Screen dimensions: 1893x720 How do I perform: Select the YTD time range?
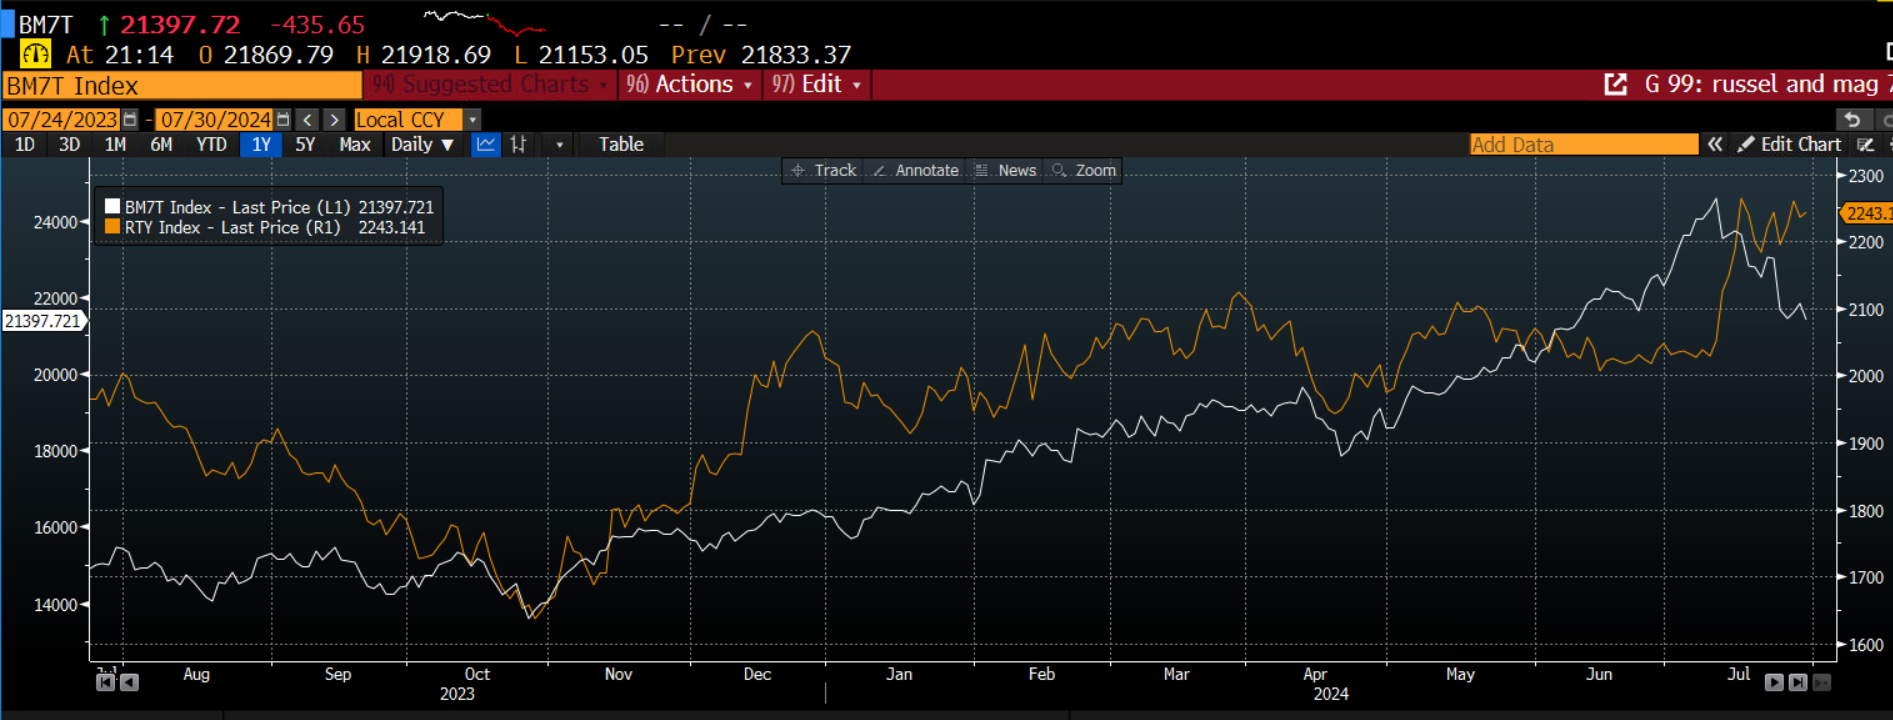[x=211, y=145]
